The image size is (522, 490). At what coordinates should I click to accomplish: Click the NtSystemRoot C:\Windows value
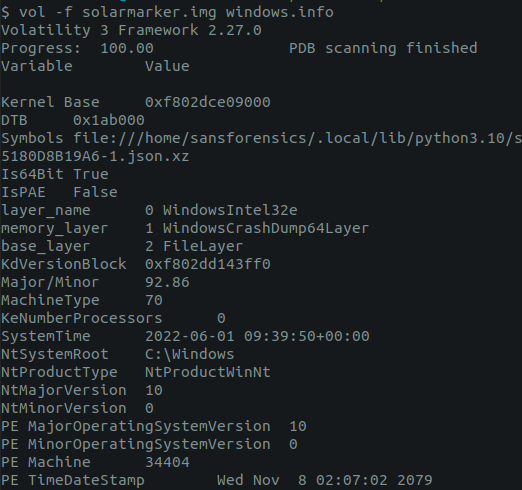click(x=189, y=354)
